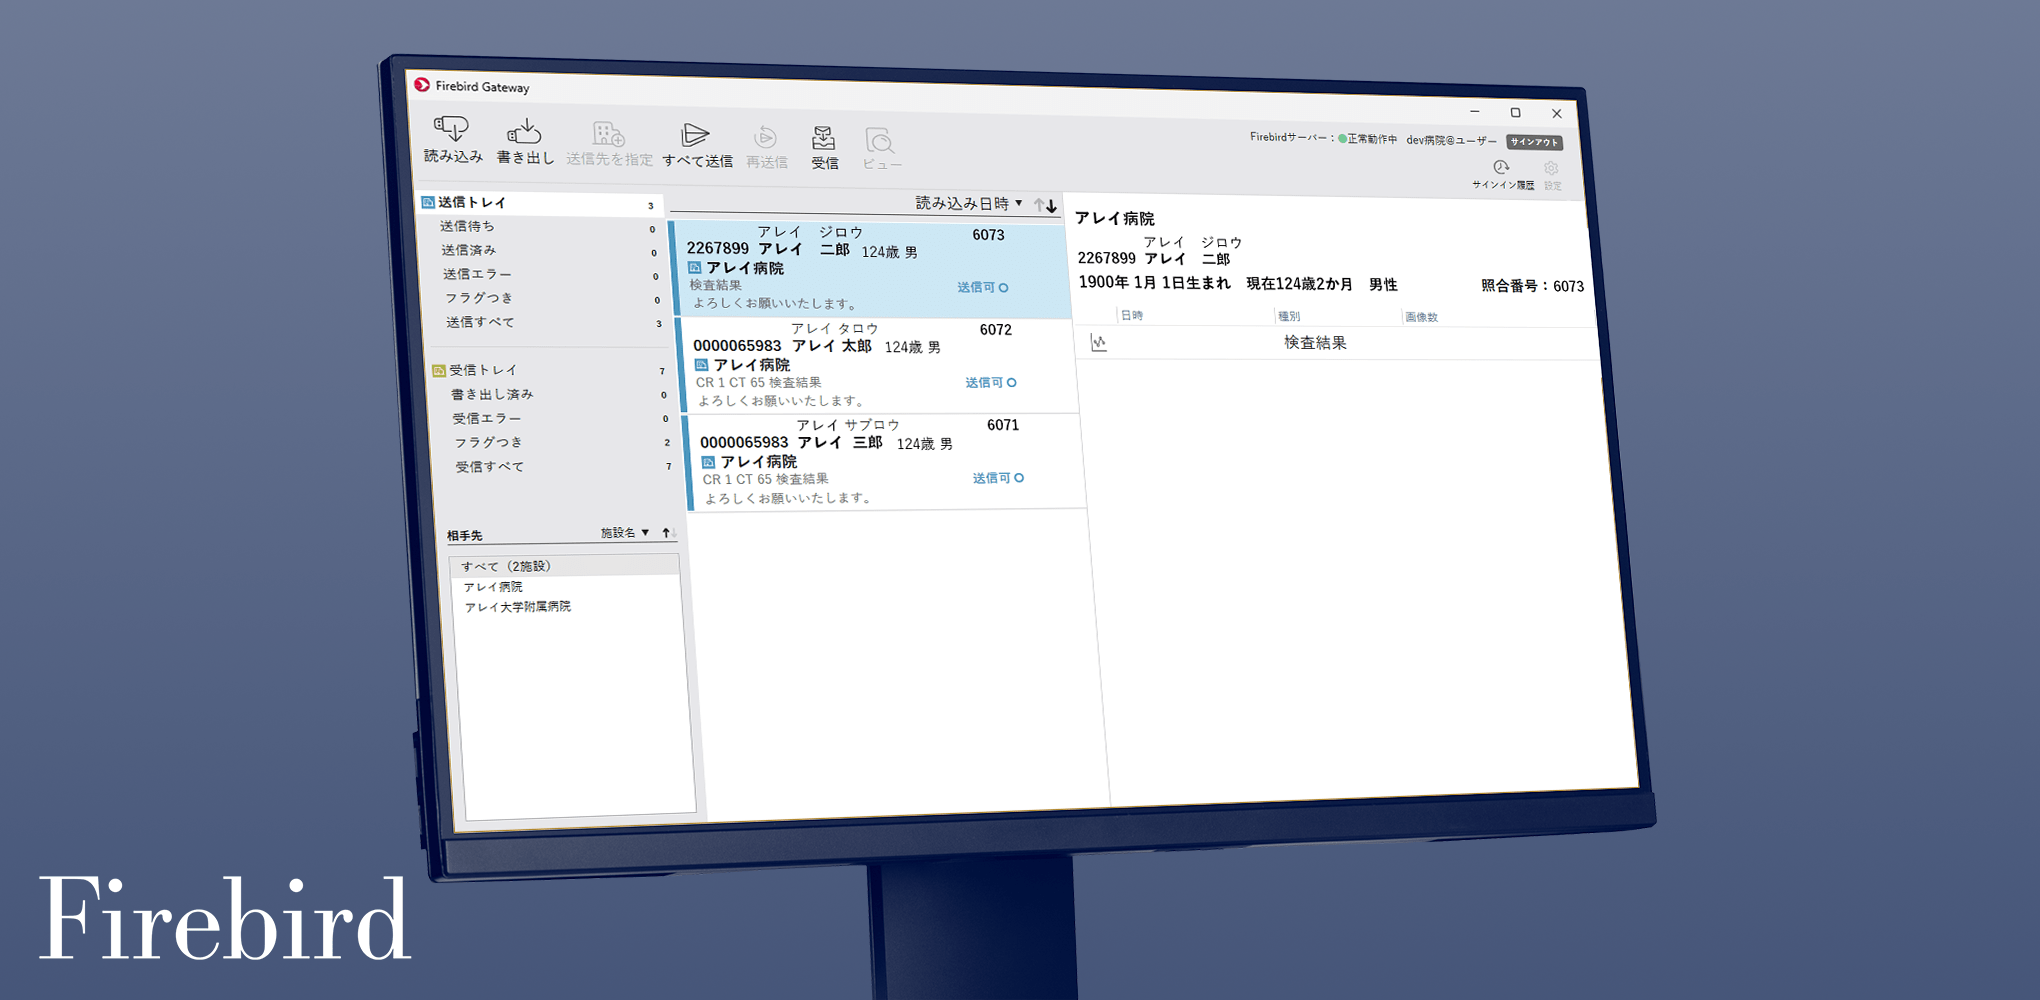Select patient card アレイ 三郎 0000065983

pyautogui.click(x=884, y=461)
